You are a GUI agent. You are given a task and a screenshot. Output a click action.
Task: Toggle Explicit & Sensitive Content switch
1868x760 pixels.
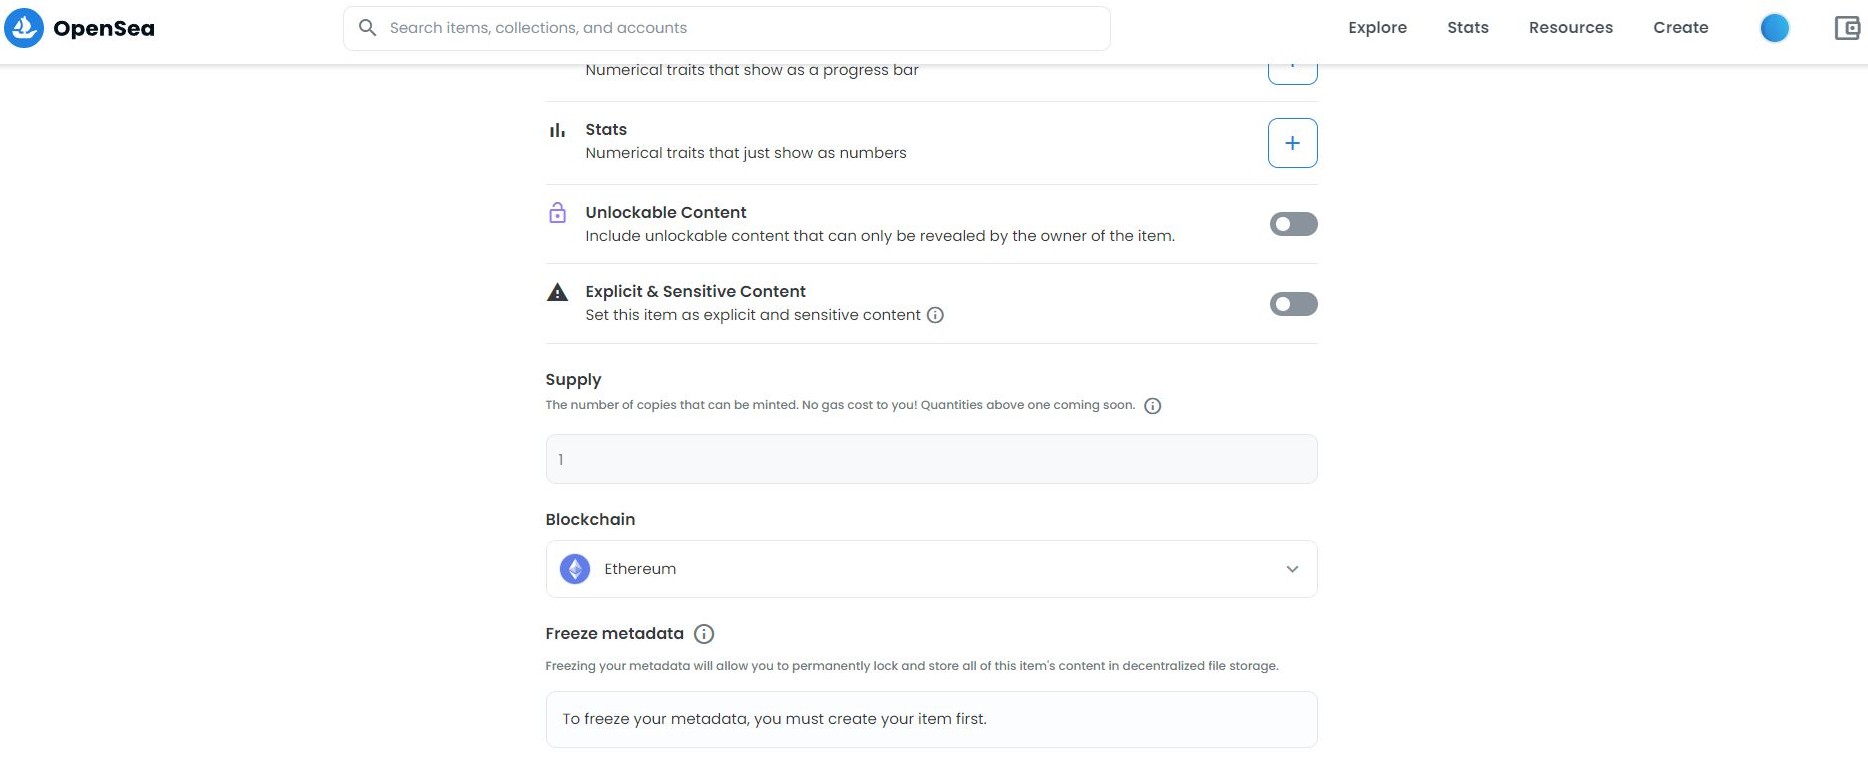(1293, 304)
